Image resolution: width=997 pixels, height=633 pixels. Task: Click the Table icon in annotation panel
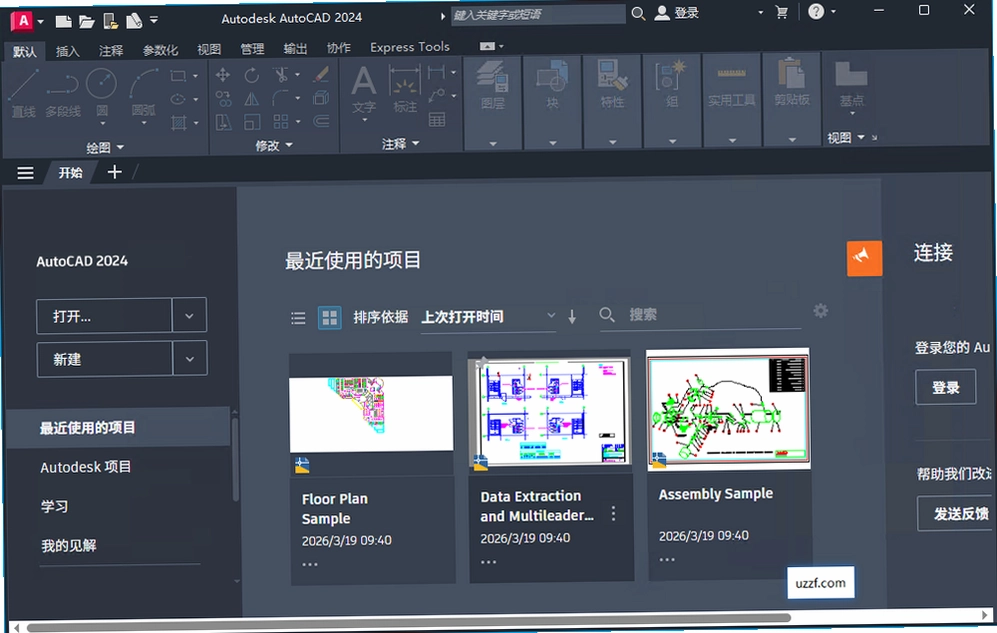coord(437,119)
